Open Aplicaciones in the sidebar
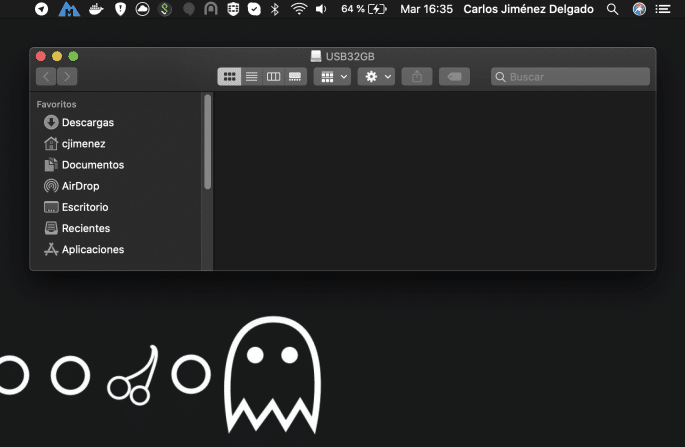 point(92,249)
